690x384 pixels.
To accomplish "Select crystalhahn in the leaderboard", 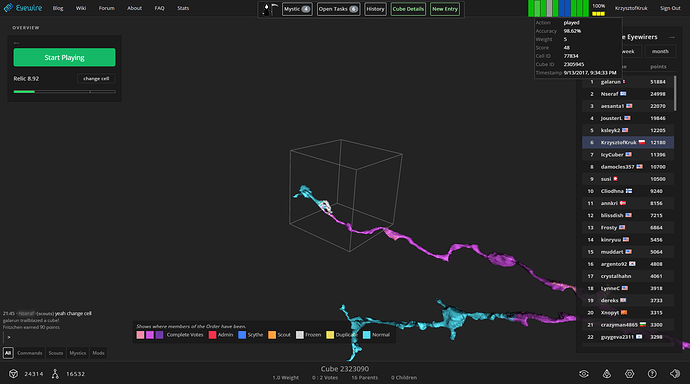I will [x=628, y=276].
